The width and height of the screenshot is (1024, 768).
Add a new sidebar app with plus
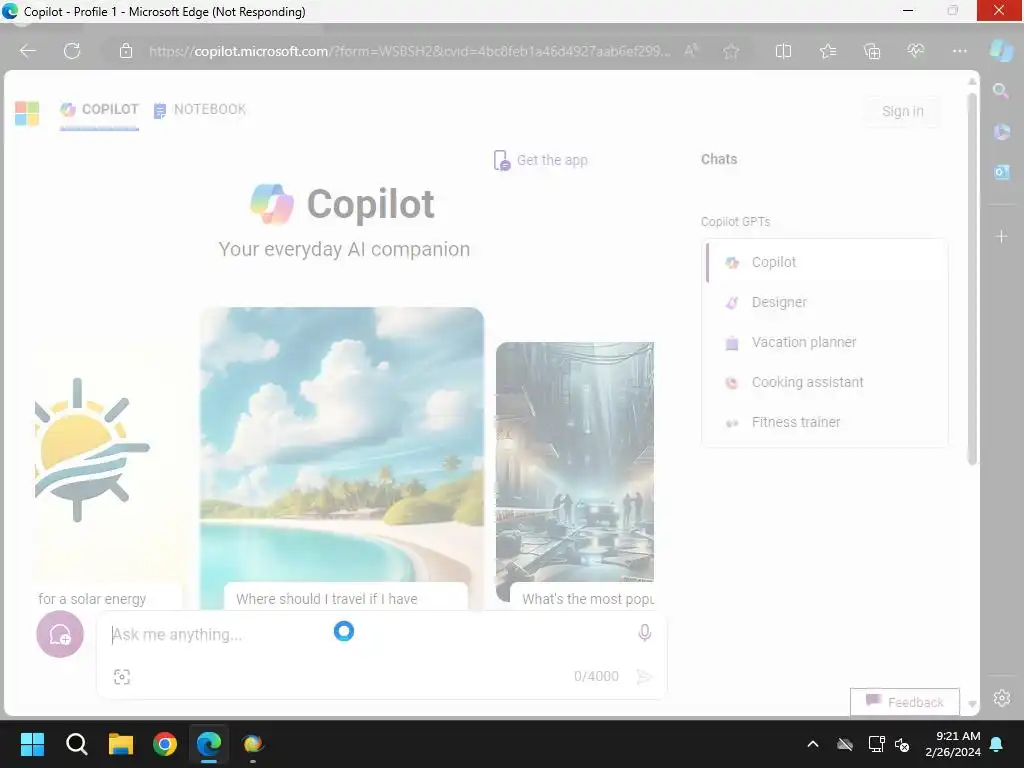click(x=1001, y=236)
